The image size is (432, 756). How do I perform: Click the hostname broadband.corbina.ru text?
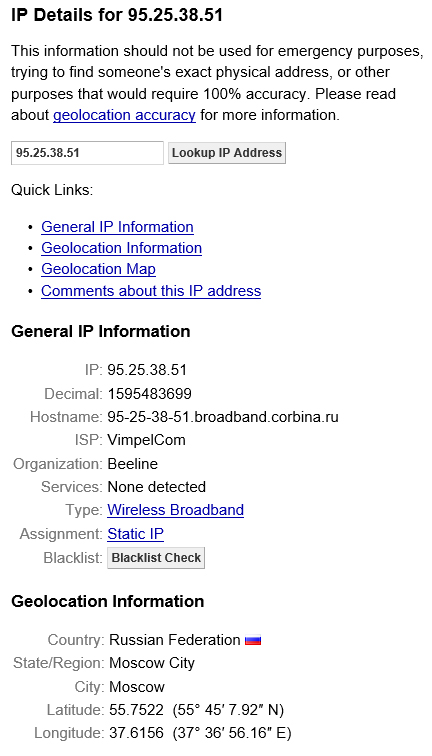pos(223,417)
